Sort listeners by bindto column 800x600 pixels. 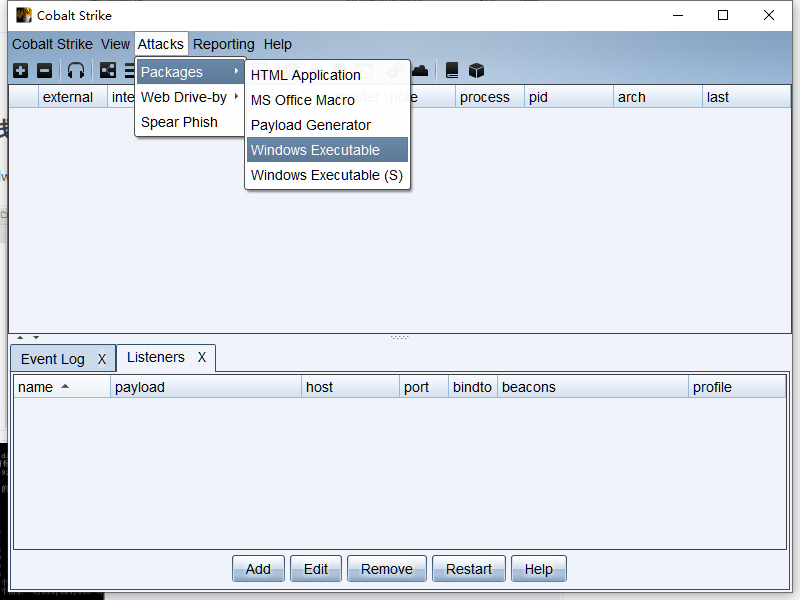click(473, 387)
